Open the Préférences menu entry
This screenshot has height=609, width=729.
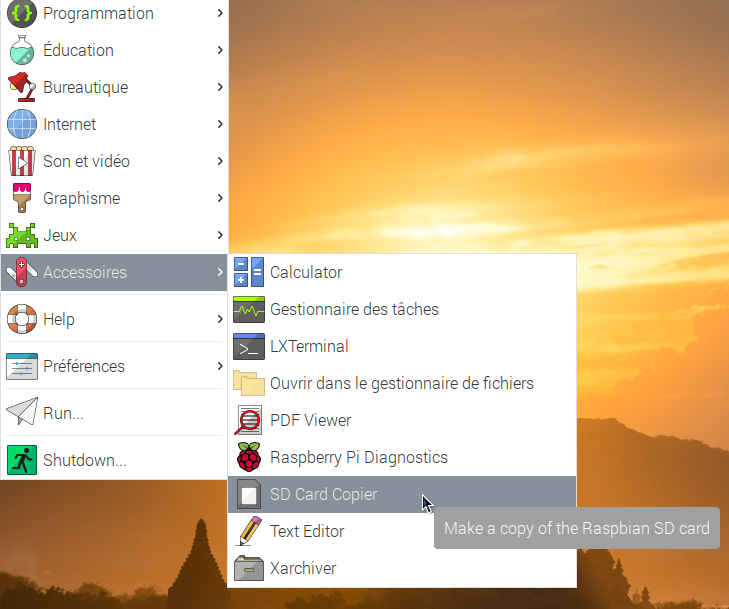(x=114, y=366)
